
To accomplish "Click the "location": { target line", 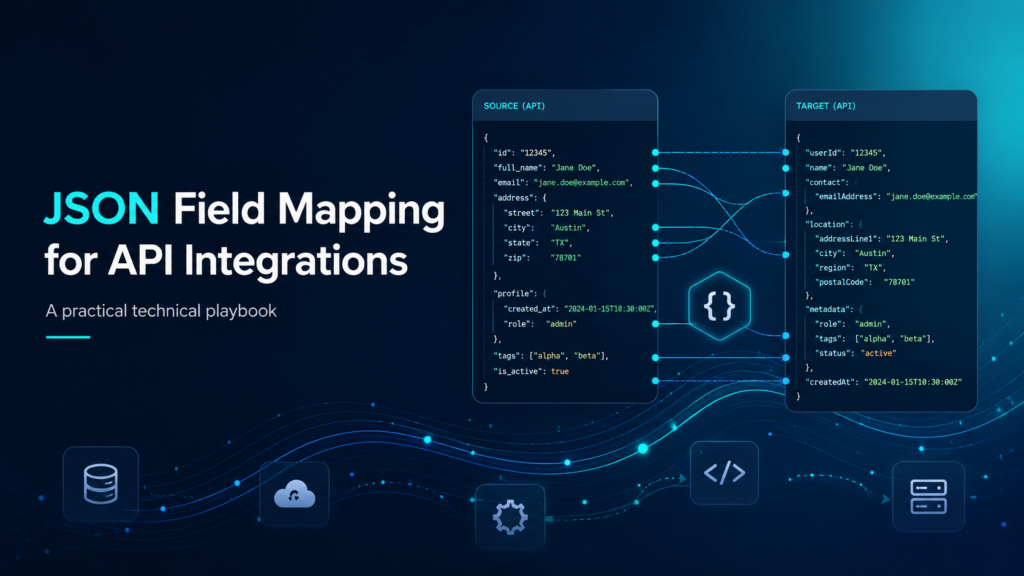I will tap(834, 225).
